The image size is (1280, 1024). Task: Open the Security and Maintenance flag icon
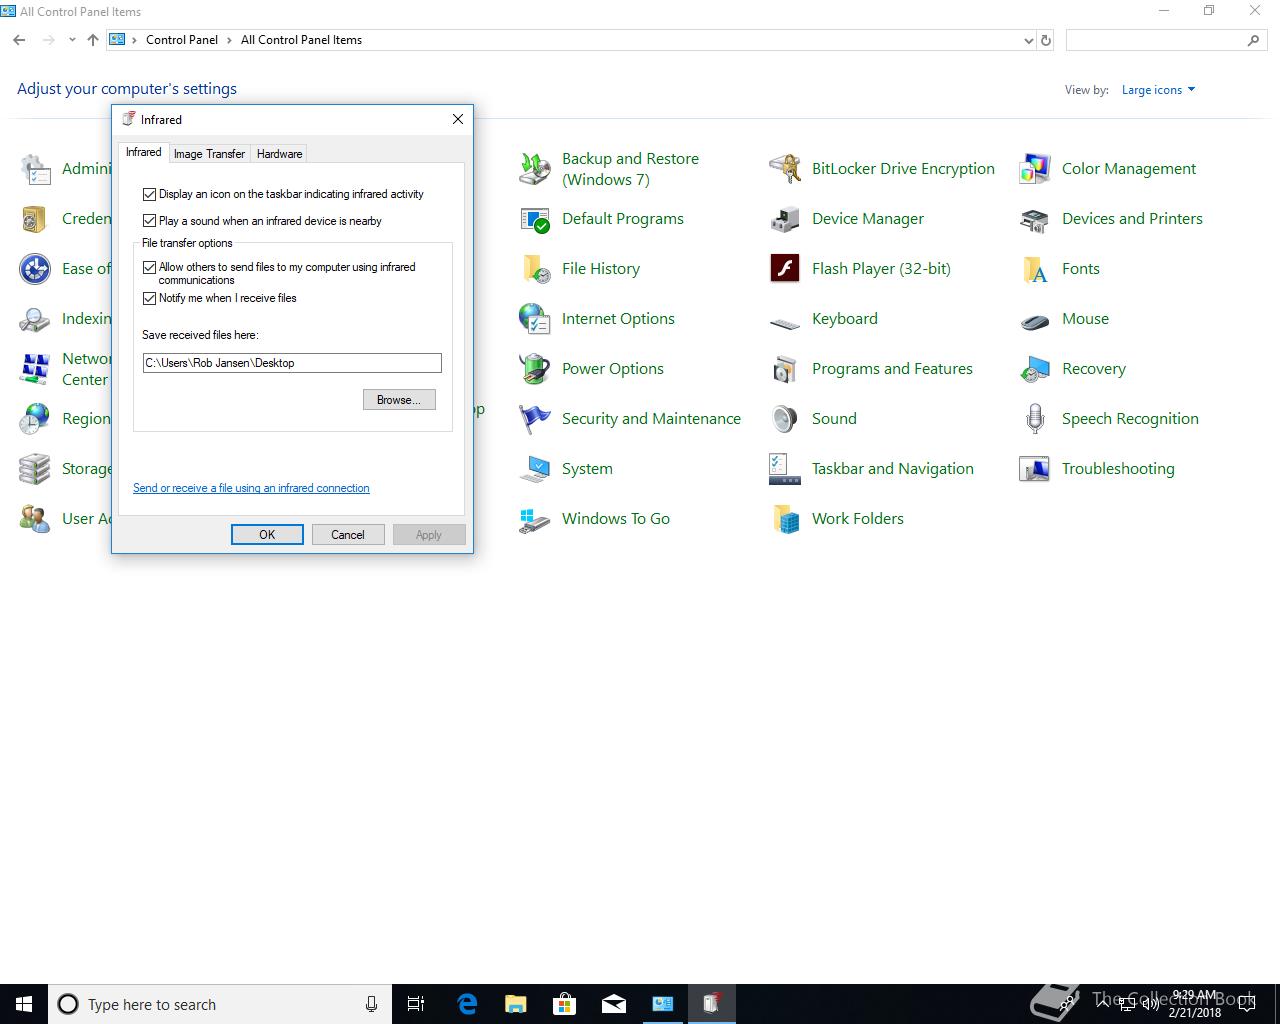click(x=535, y=419)
